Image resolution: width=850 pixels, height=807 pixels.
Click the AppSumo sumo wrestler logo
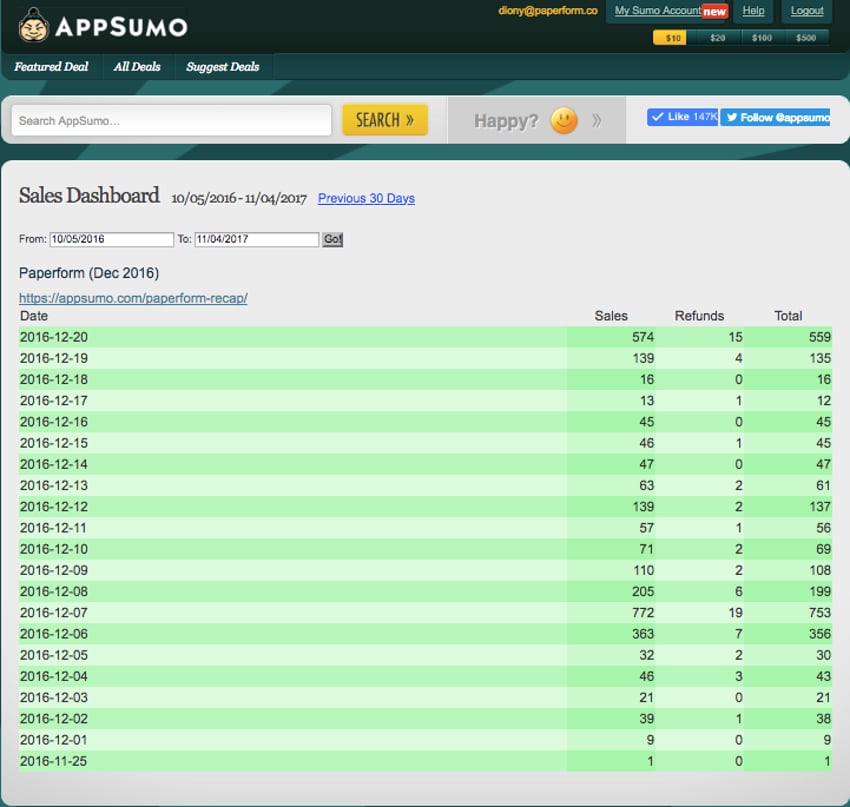102,25
